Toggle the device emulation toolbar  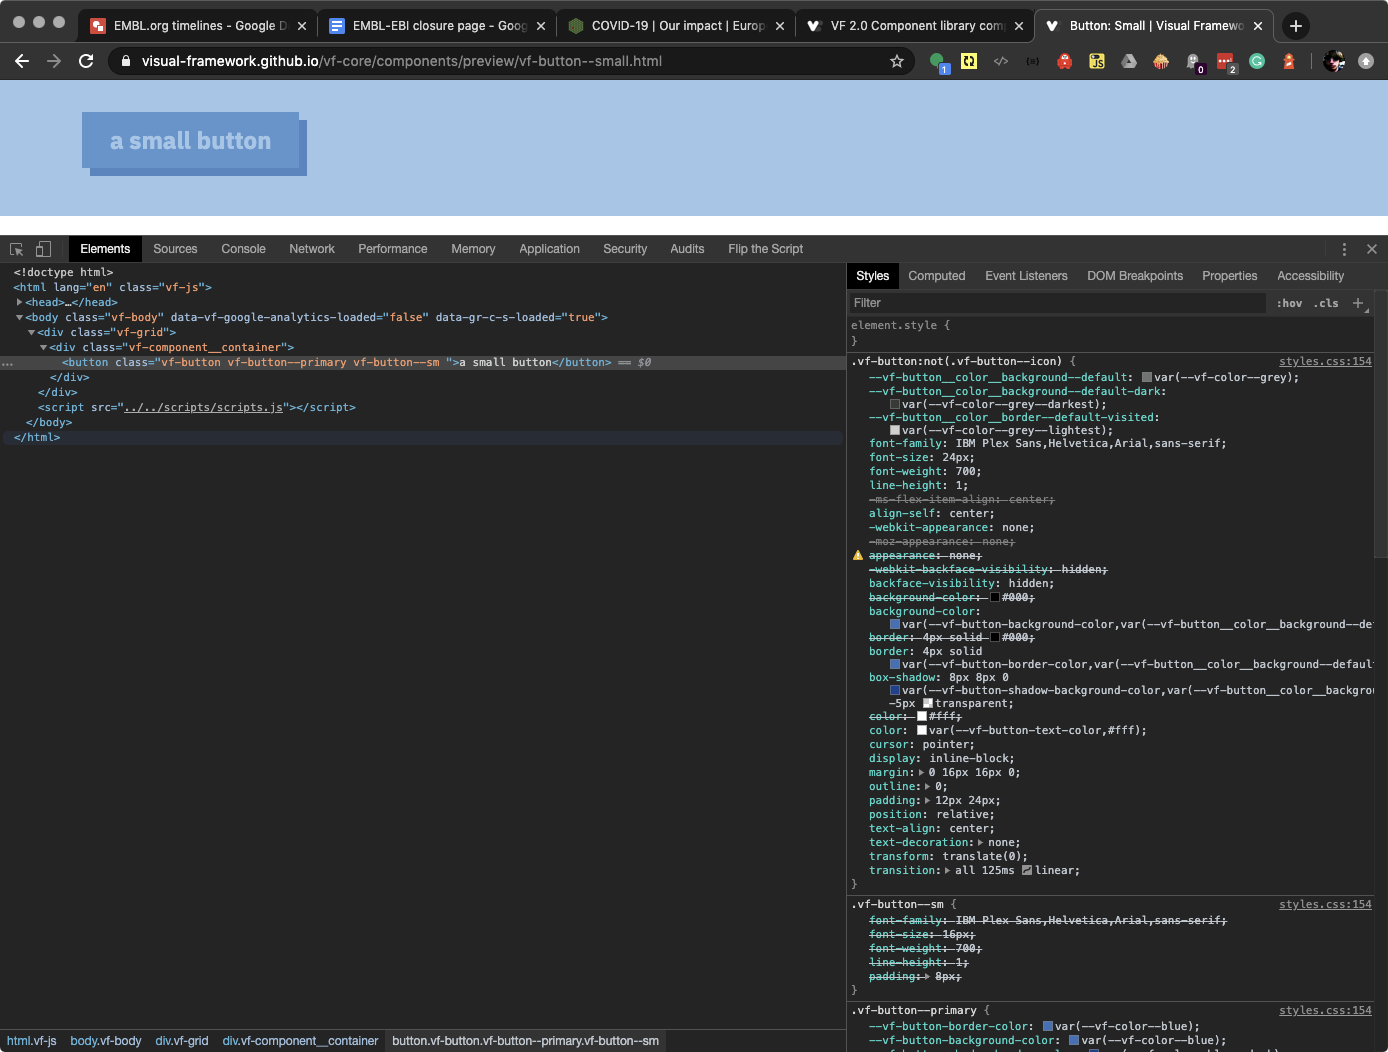(41, 248)
